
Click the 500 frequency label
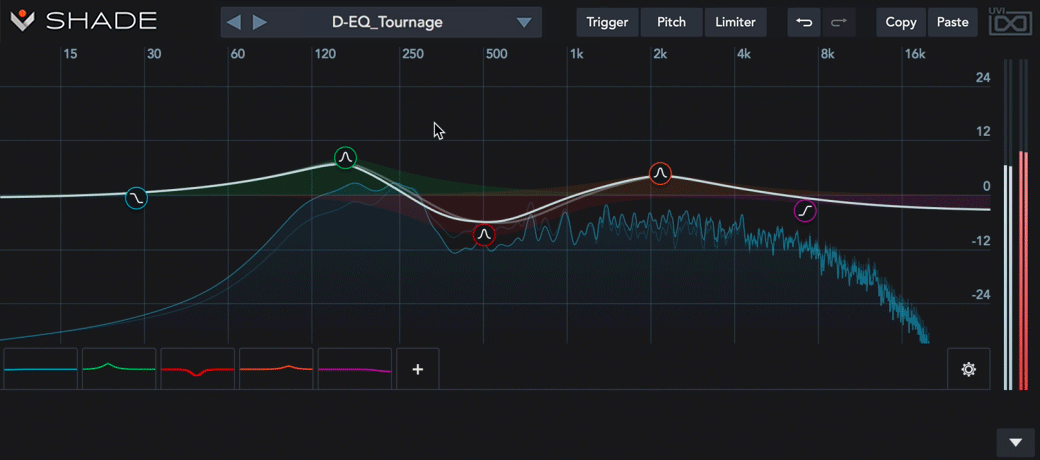click(x=496, y=54)
